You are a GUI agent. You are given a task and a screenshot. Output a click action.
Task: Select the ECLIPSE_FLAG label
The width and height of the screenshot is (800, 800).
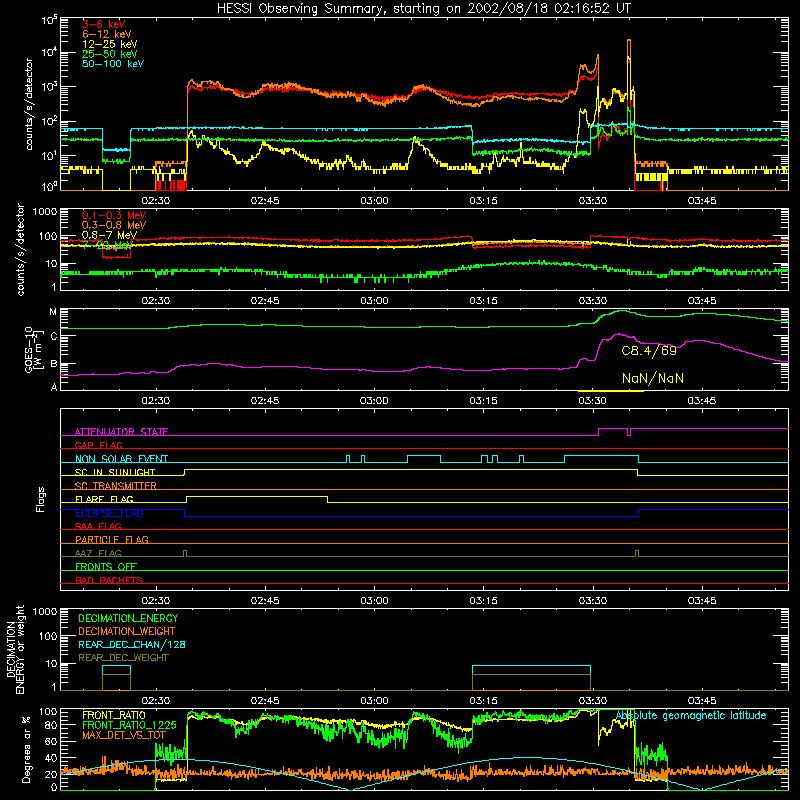[x=109, y=513]
